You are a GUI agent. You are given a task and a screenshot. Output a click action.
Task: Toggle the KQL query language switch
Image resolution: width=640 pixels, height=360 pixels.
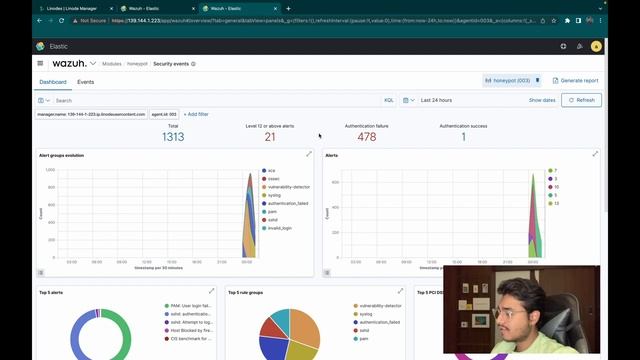pyautogui.click(x=389, y=100)
